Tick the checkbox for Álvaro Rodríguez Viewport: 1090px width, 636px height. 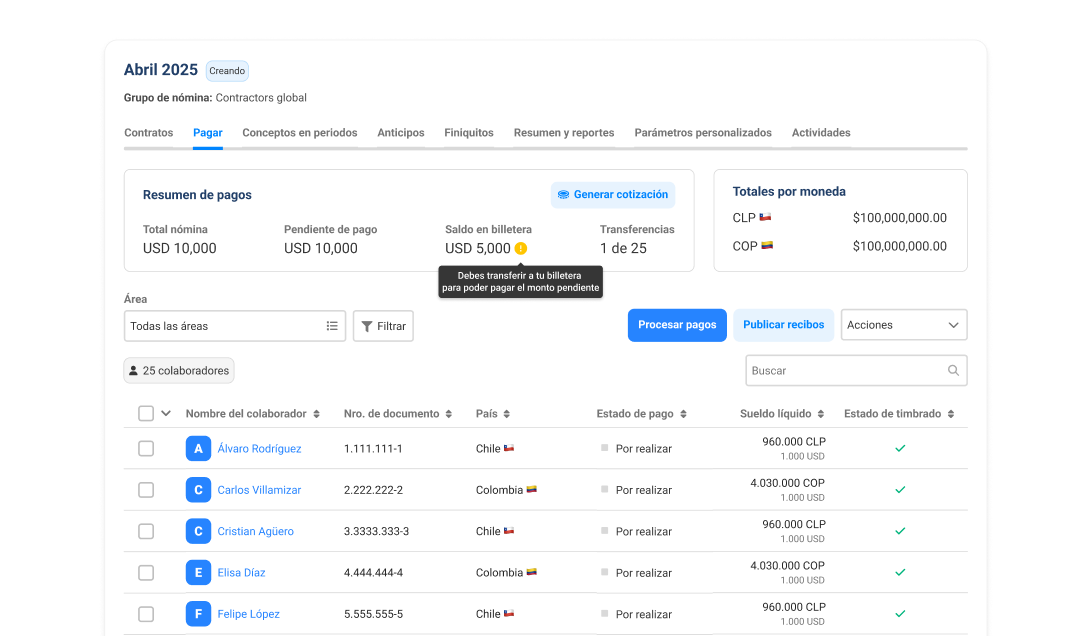146,449
